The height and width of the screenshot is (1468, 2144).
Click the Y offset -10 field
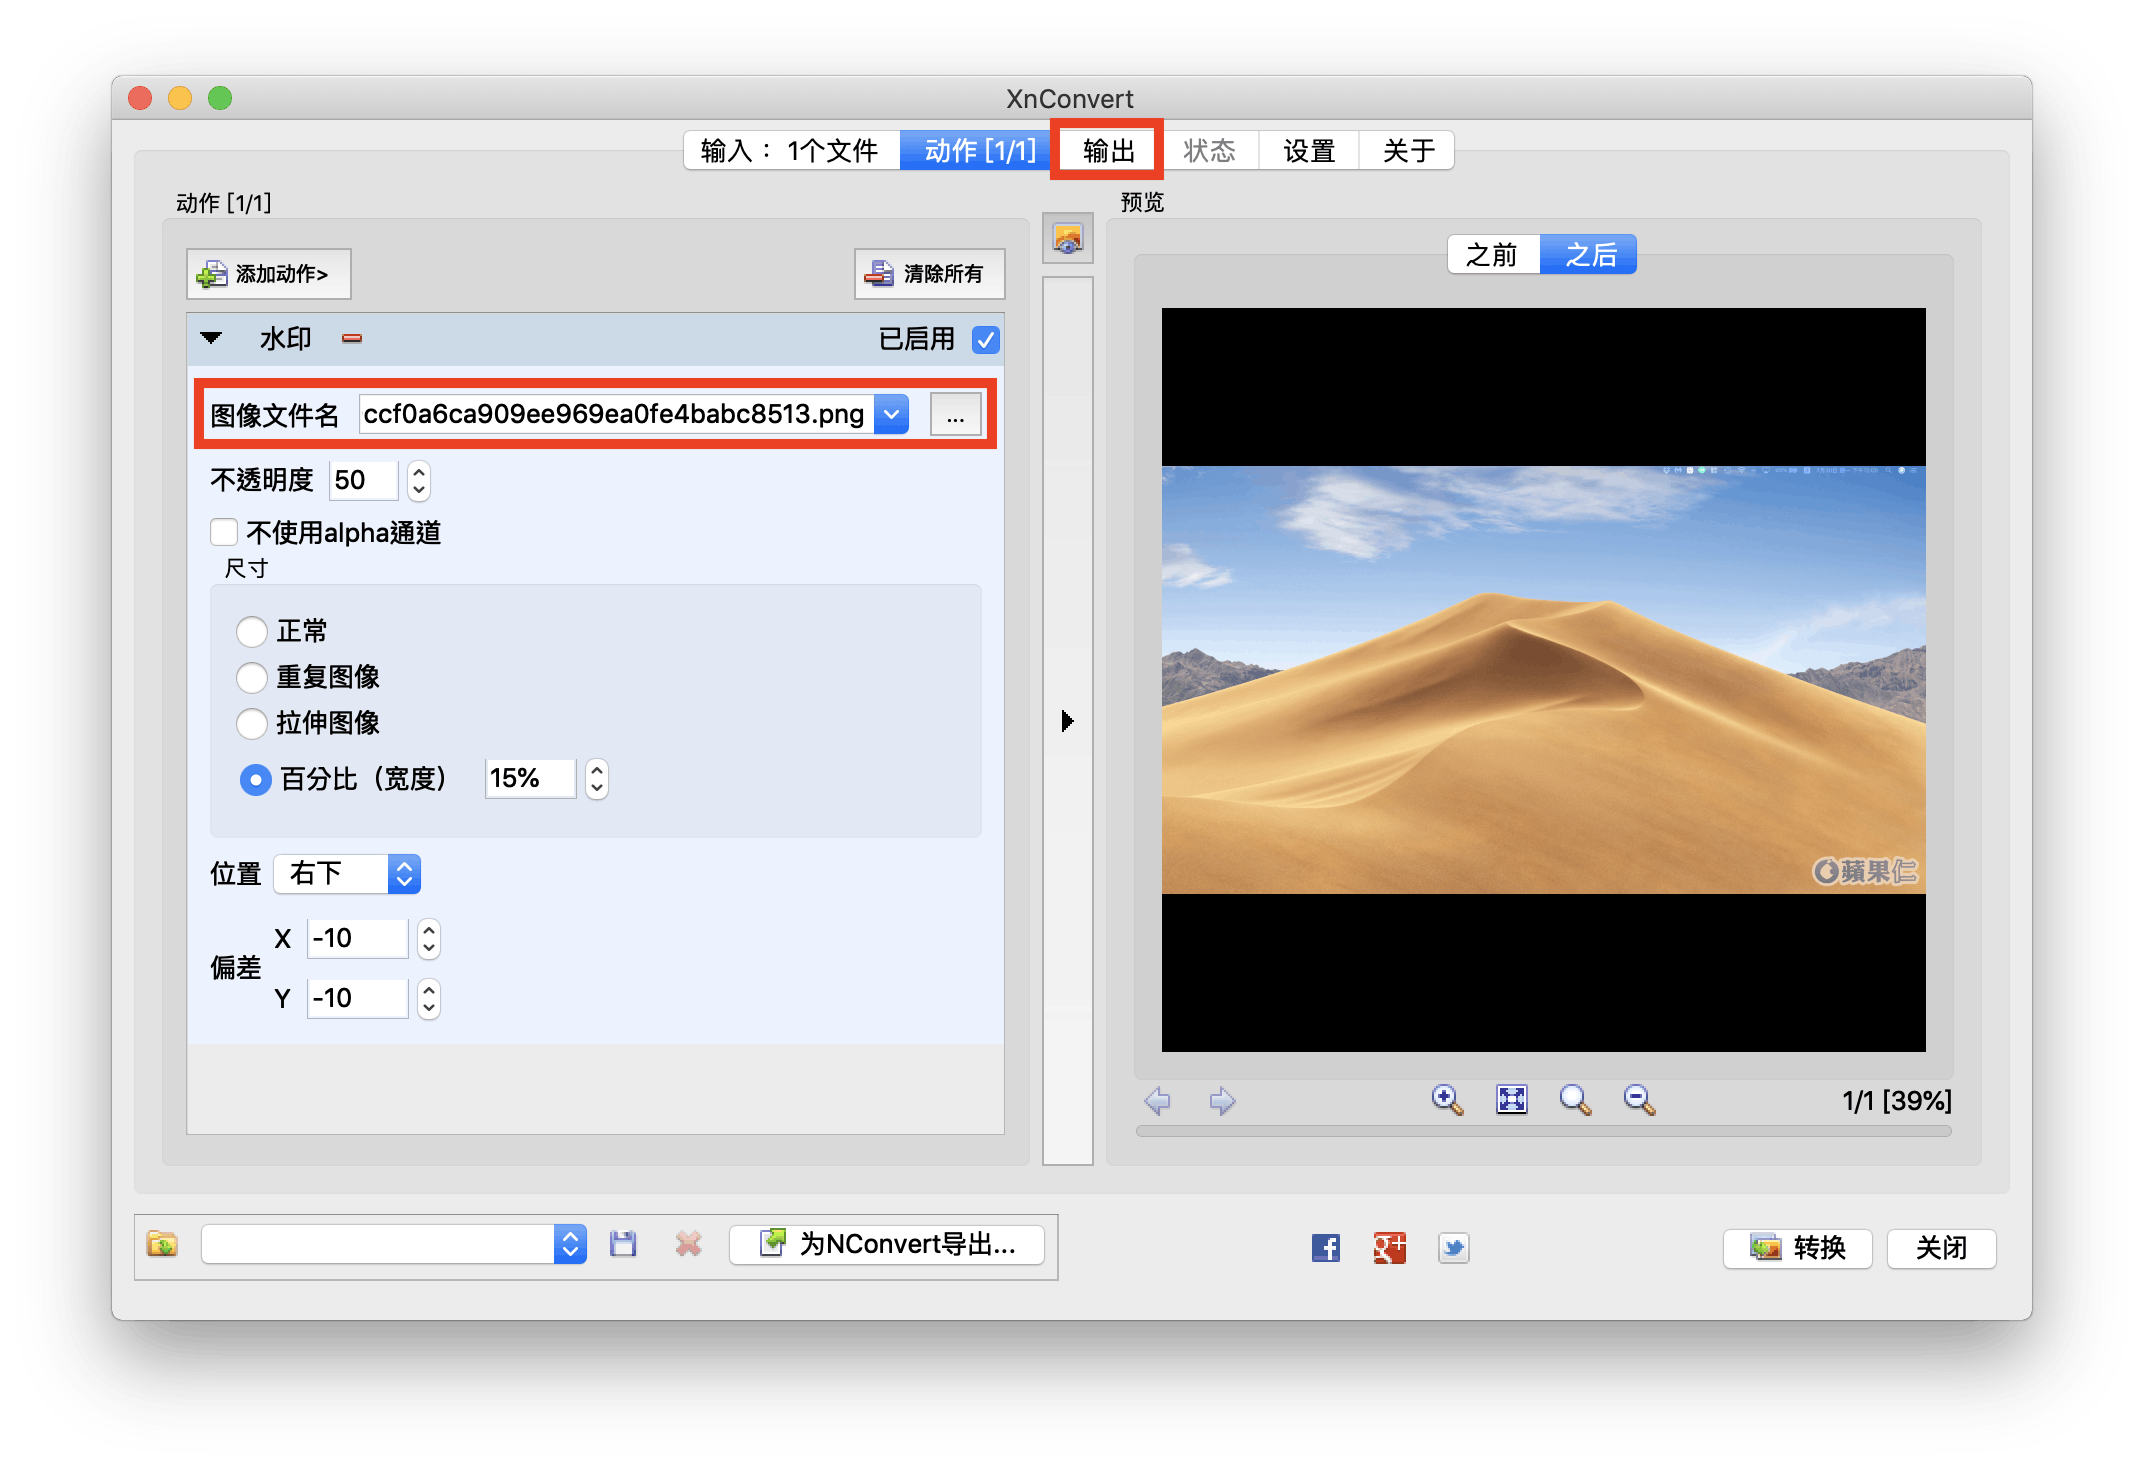(x=358, y=999)
